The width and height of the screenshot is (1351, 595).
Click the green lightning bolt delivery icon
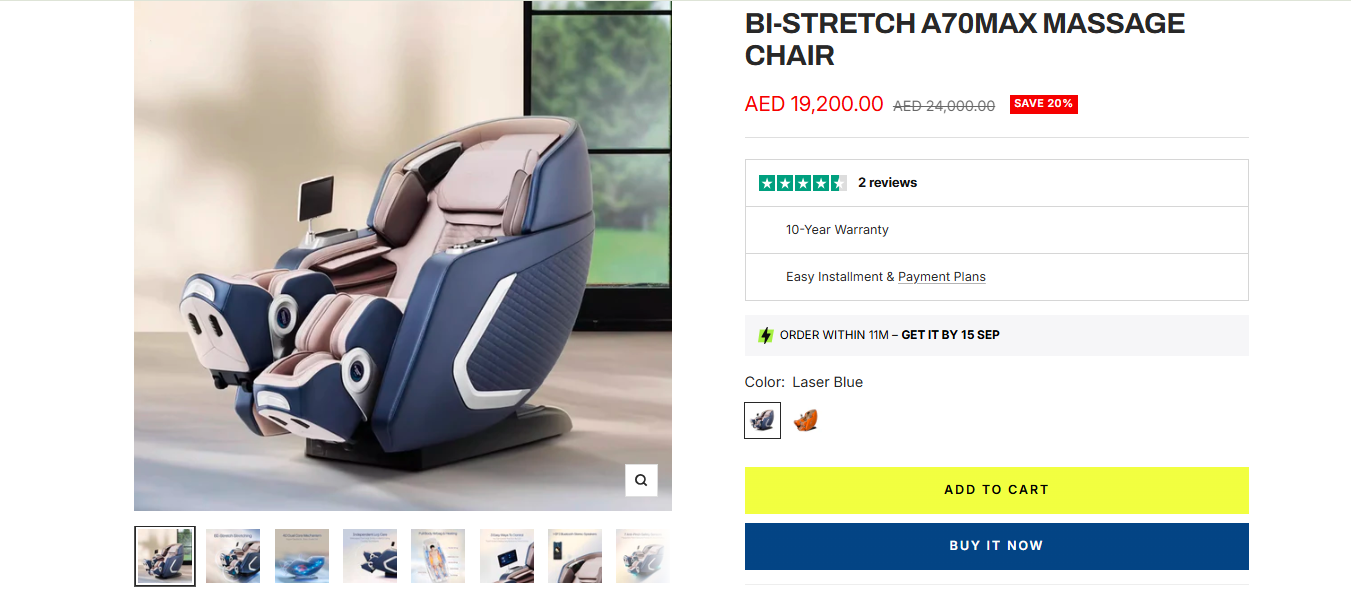[x=765, y=336]
